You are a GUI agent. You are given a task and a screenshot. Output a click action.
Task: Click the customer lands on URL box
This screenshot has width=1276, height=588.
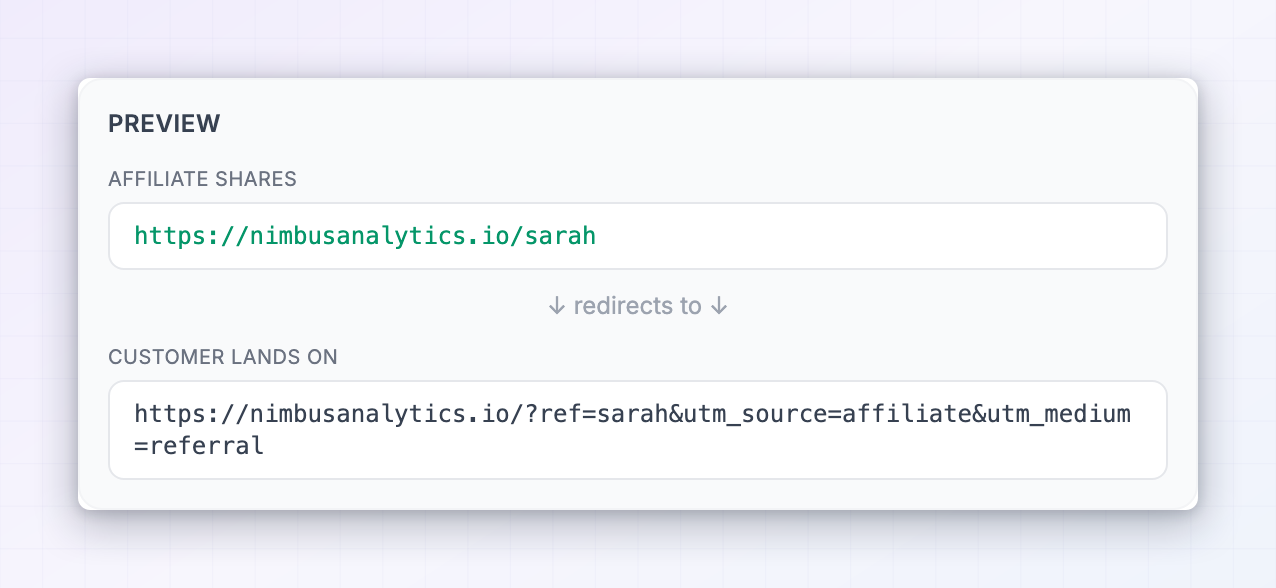[638, 429]
